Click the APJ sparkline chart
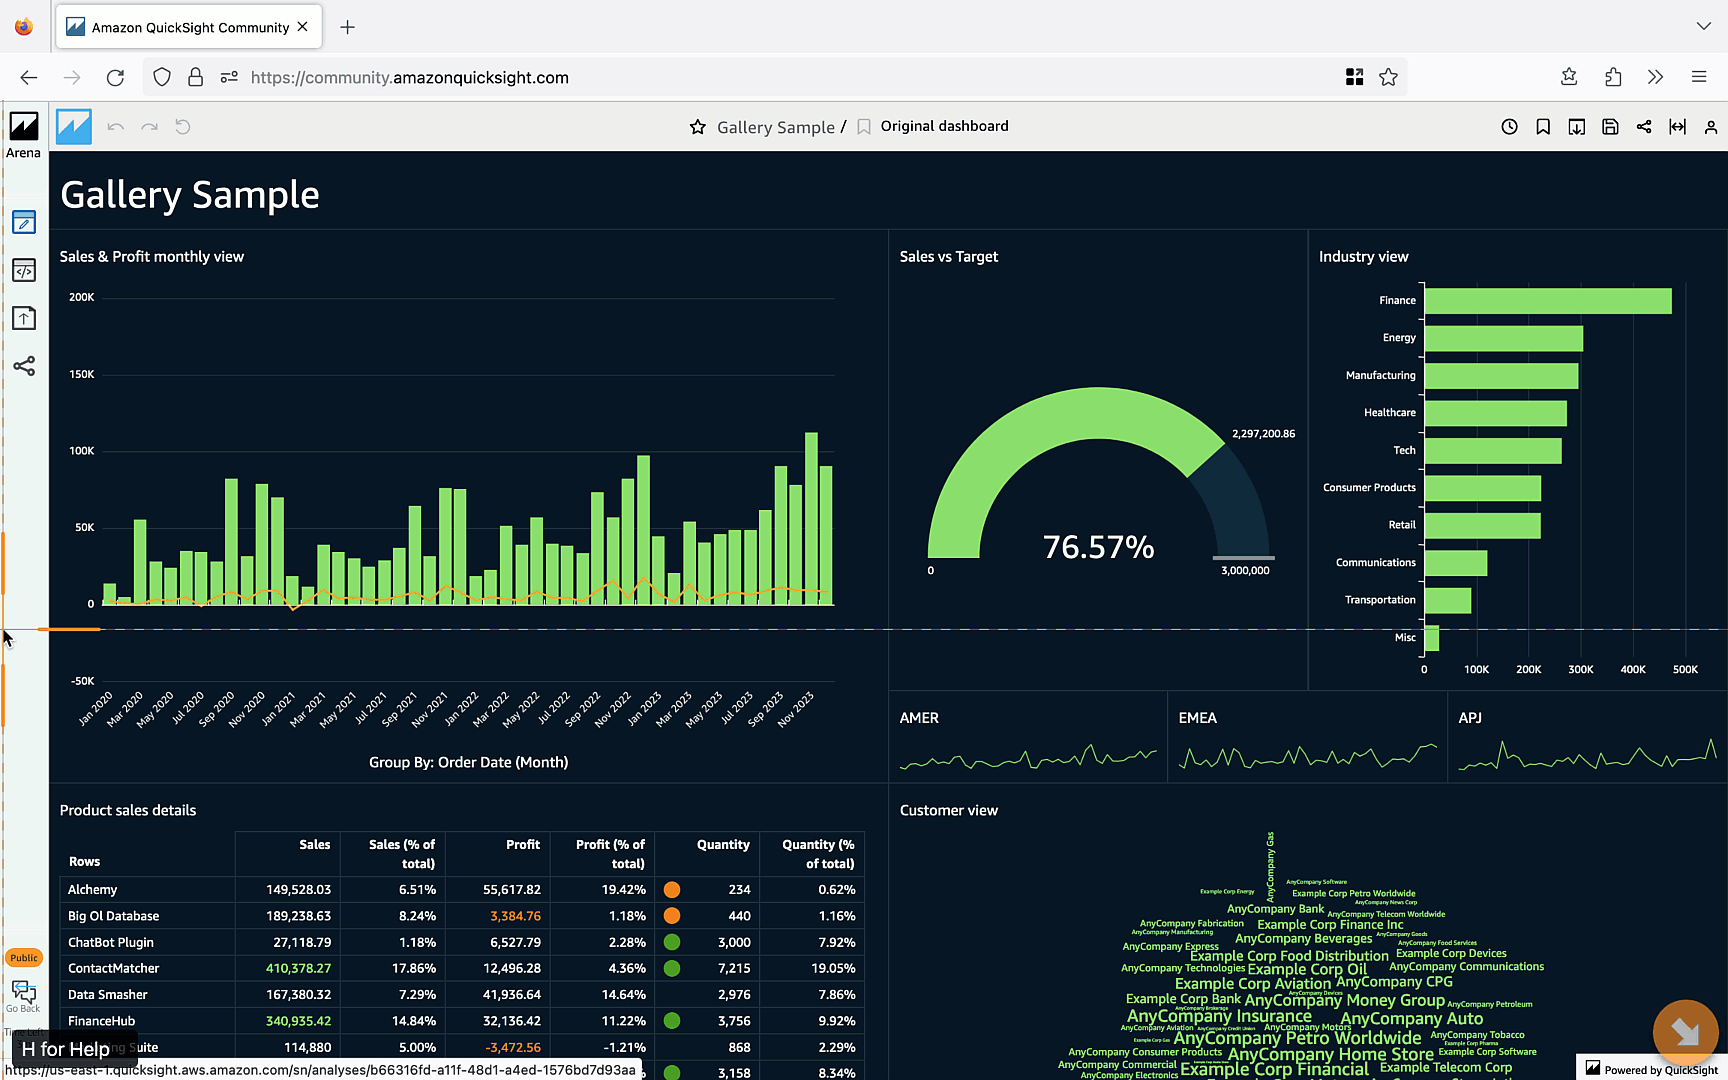This screenshot has height=1080, width=1728. click(x=1588, y=754)
